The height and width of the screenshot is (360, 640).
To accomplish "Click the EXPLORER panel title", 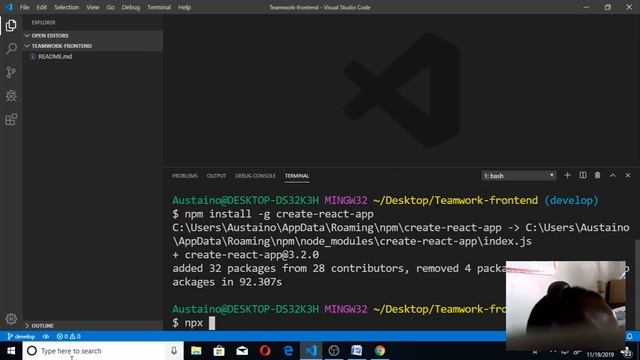I will coord(43,22).
